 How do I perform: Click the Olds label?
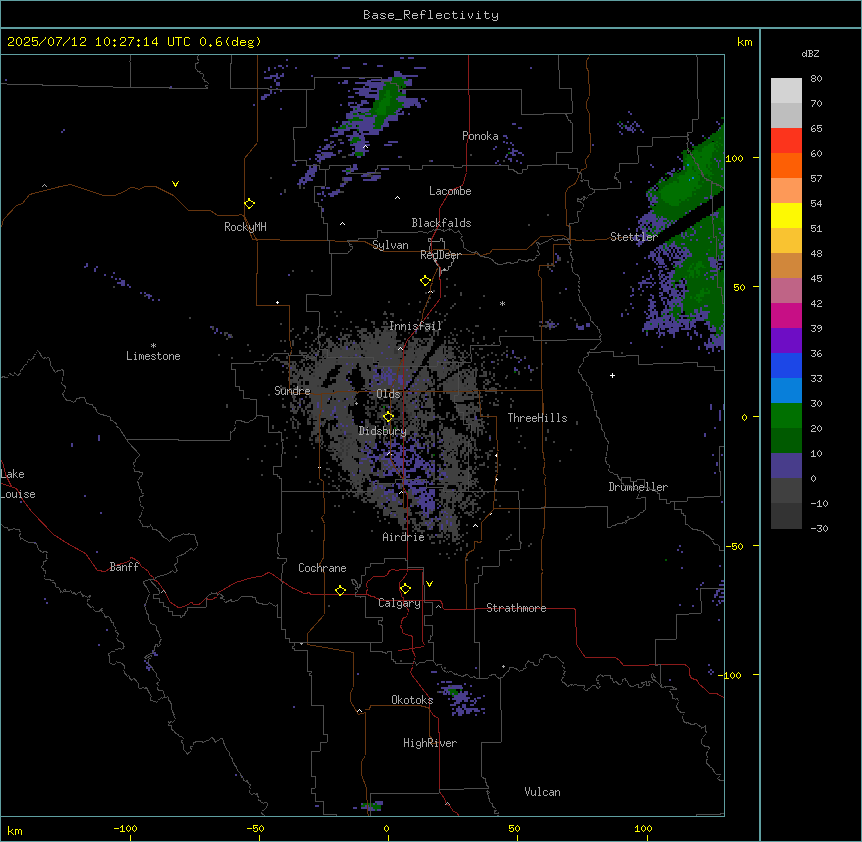(388, 394)
